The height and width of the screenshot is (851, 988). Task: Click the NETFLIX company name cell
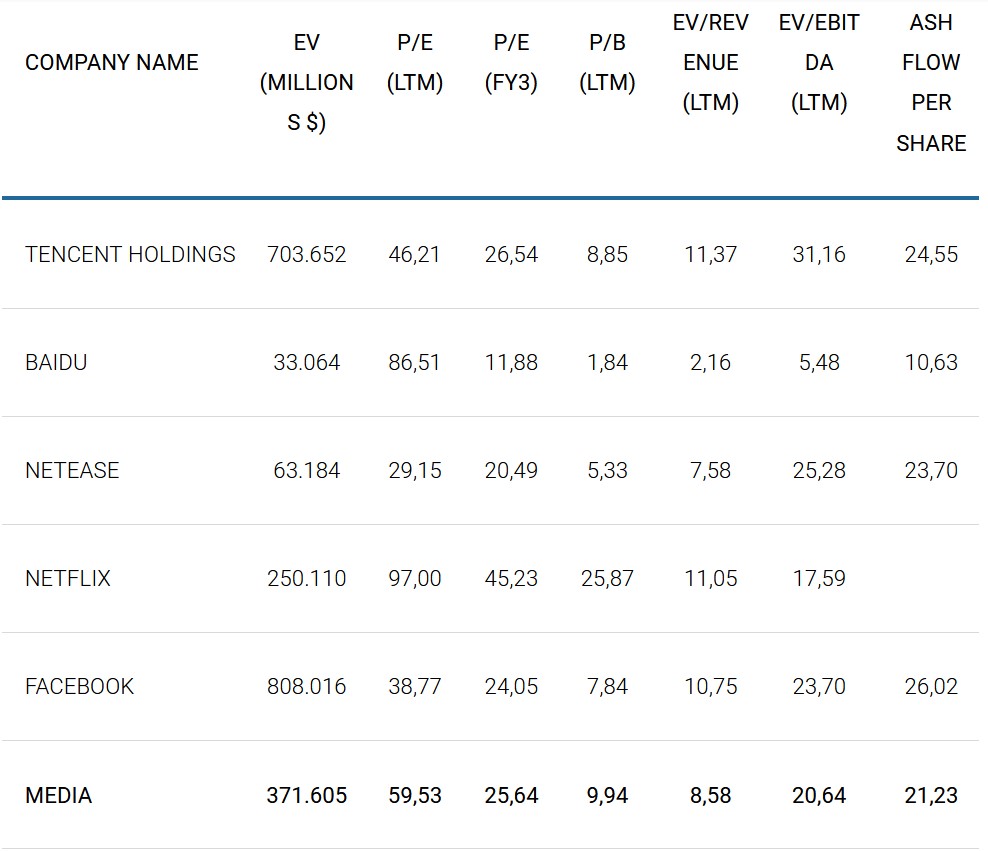coord(68,578)
